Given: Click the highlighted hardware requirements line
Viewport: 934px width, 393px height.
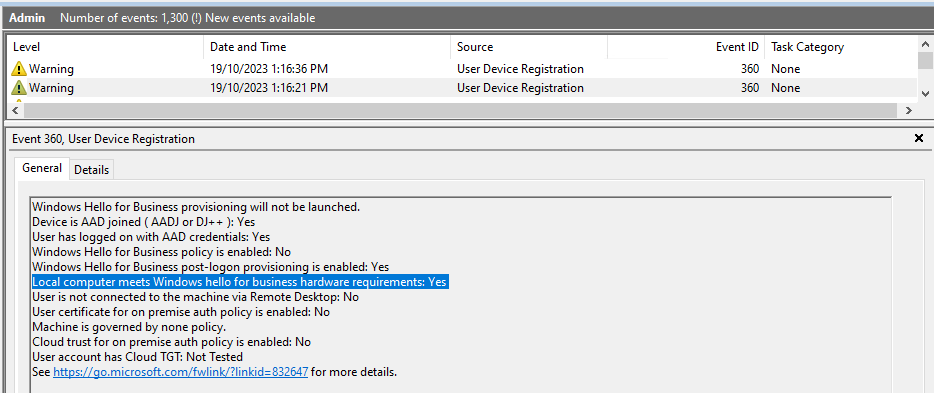Looking at the screenshot, I should (239, 282).
